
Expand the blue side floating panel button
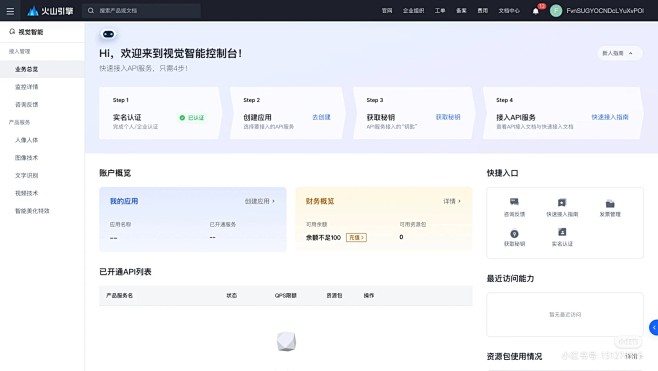pos(654,327)
